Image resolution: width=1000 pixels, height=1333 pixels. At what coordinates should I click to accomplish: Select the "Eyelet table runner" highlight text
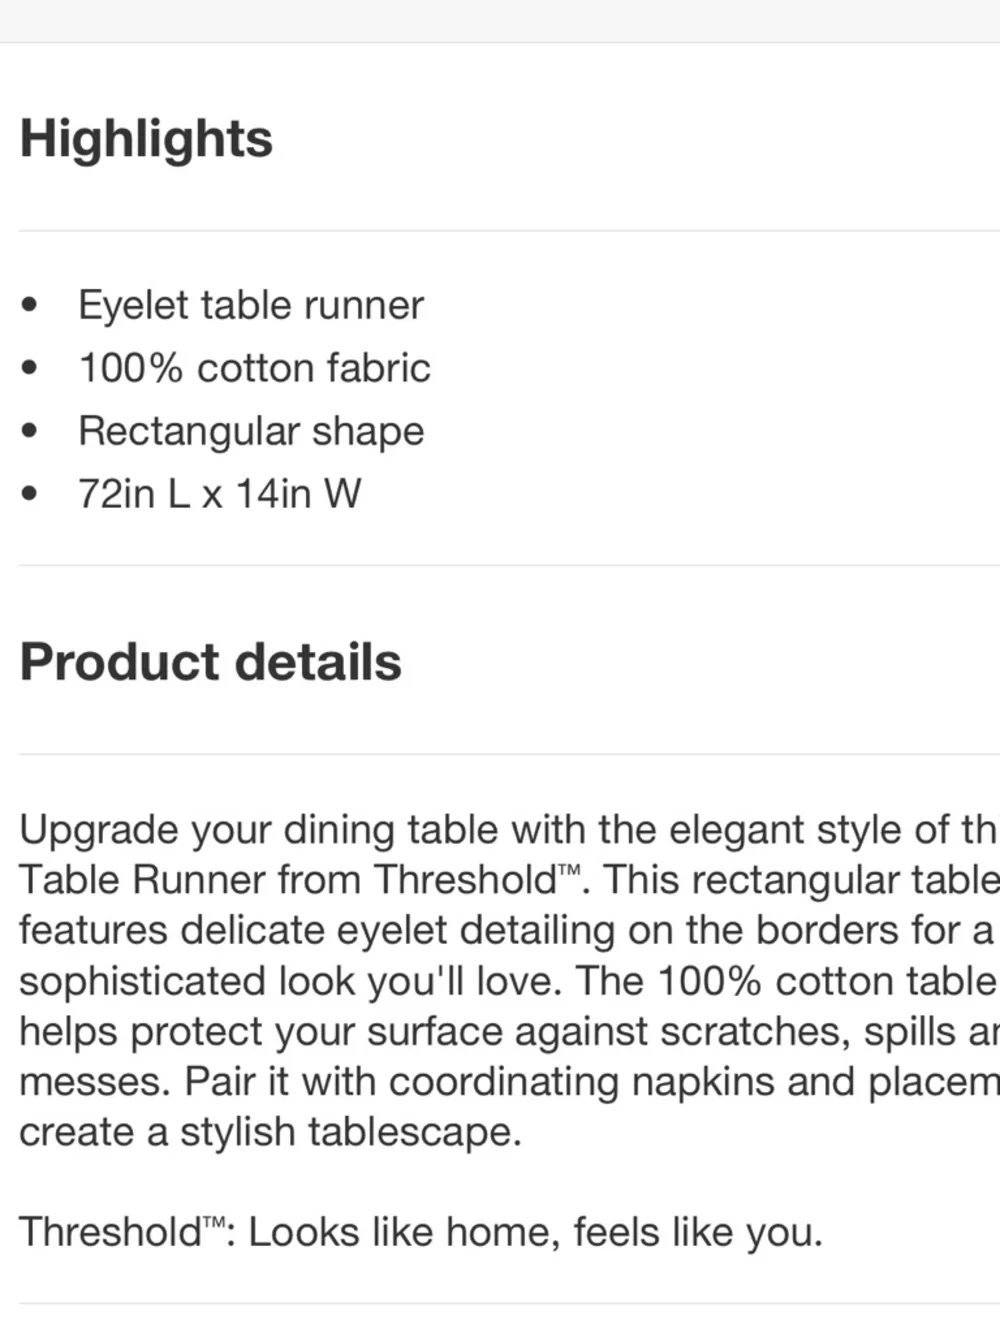[251, 305]
